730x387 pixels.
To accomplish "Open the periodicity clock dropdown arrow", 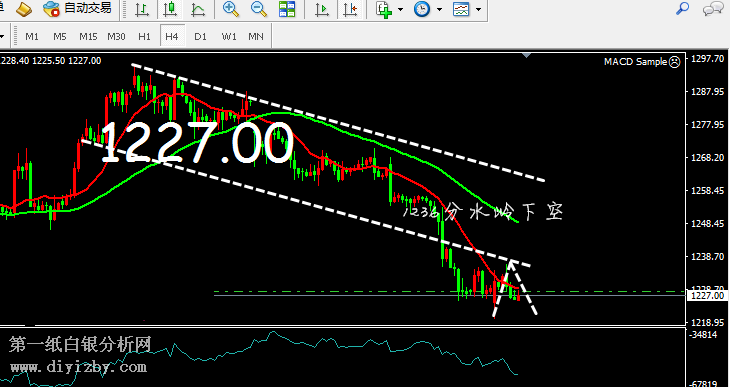I will point(439,9).
